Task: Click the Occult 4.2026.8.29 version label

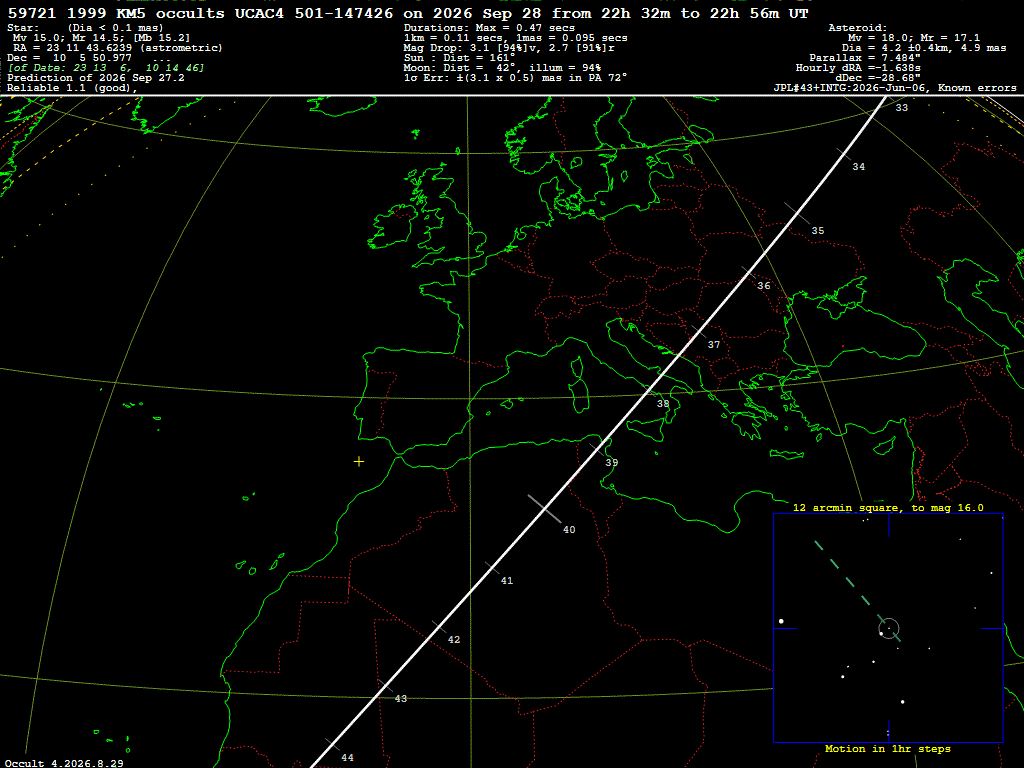Action: [64, 763]
